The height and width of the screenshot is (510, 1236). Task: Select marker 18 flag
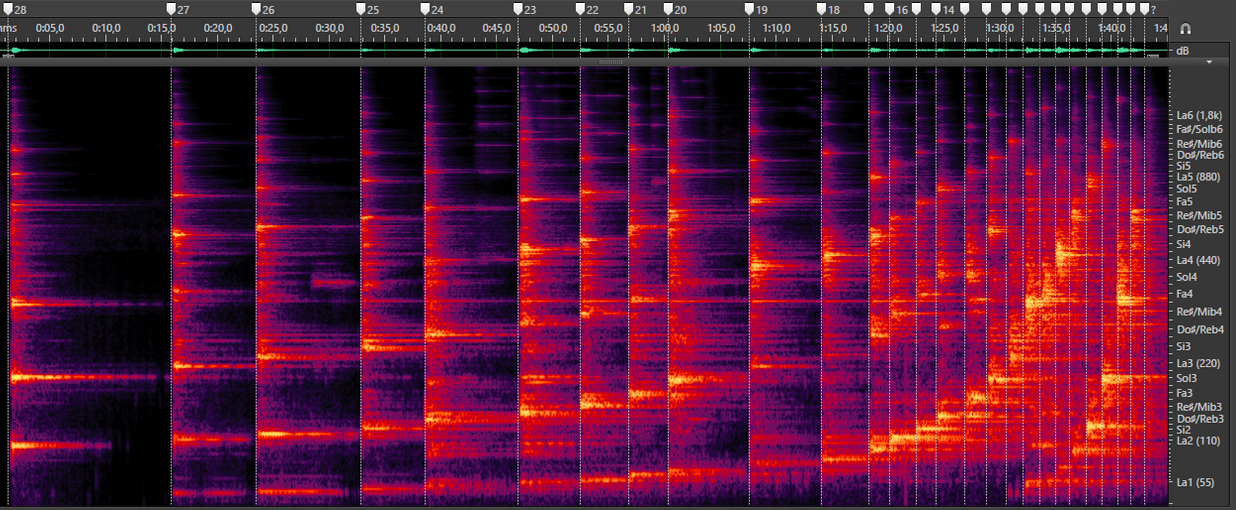point(821,9)
